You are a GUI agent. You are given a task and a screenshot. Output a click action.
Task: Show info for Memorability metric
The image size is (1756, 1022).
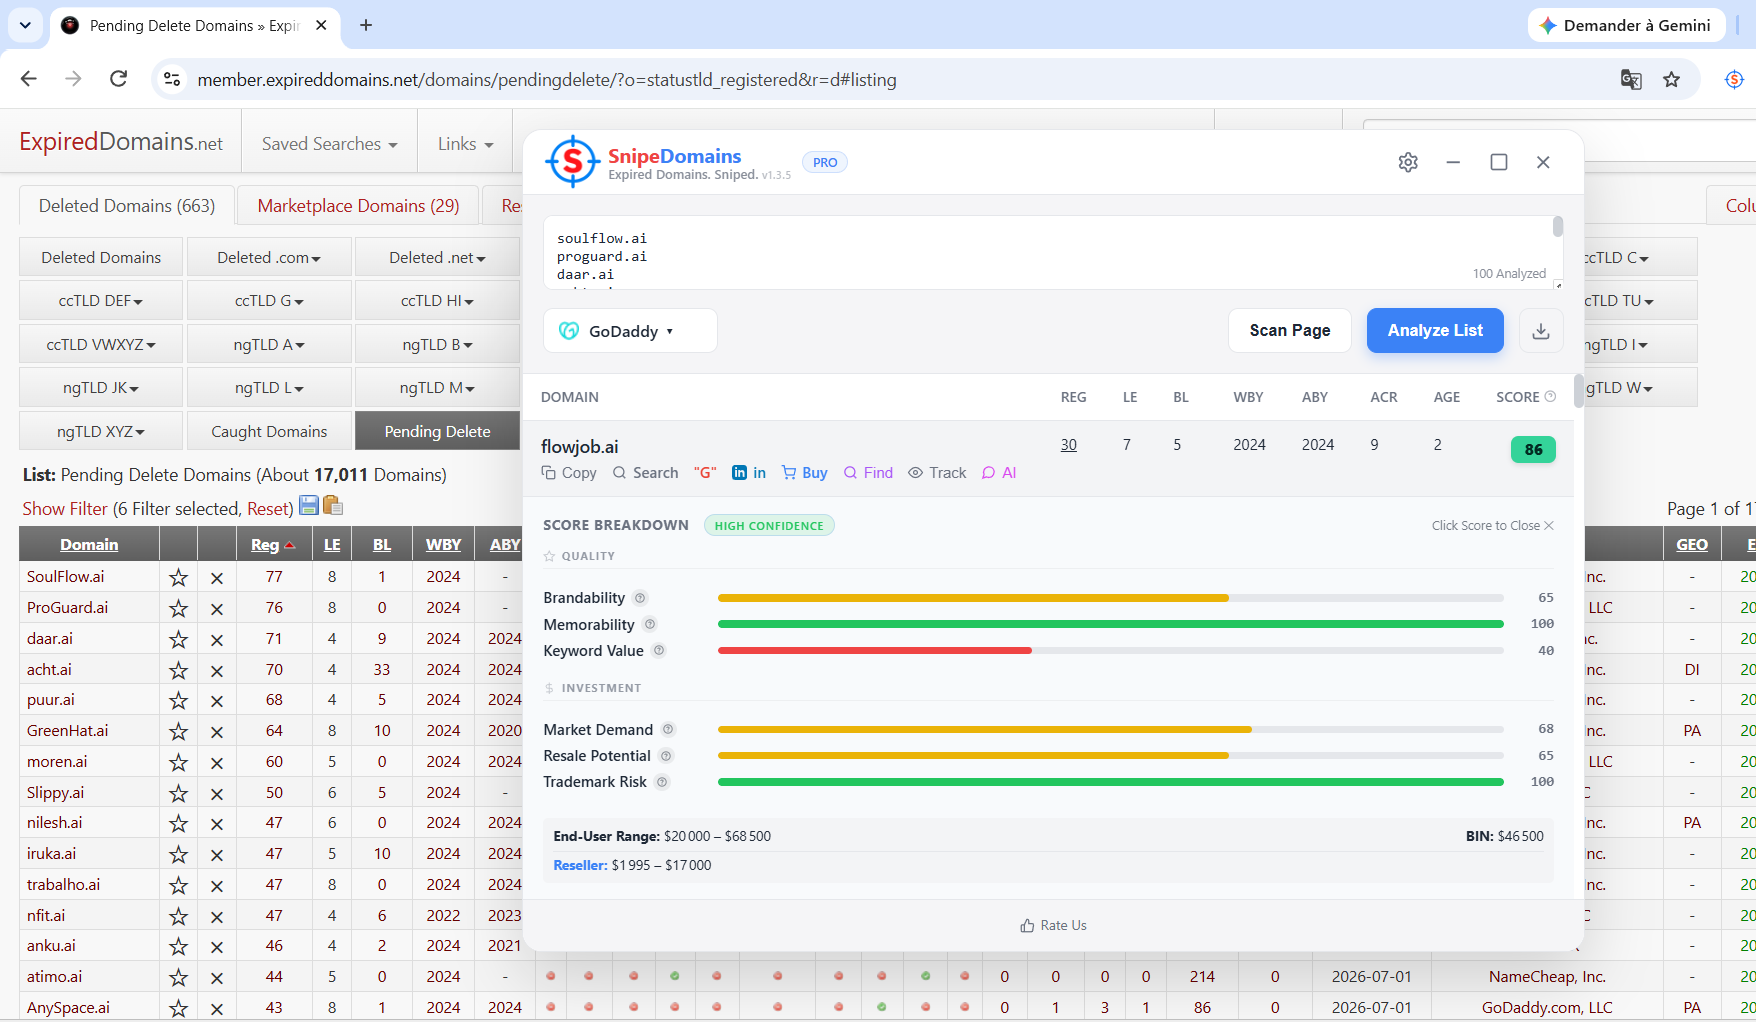650,625
